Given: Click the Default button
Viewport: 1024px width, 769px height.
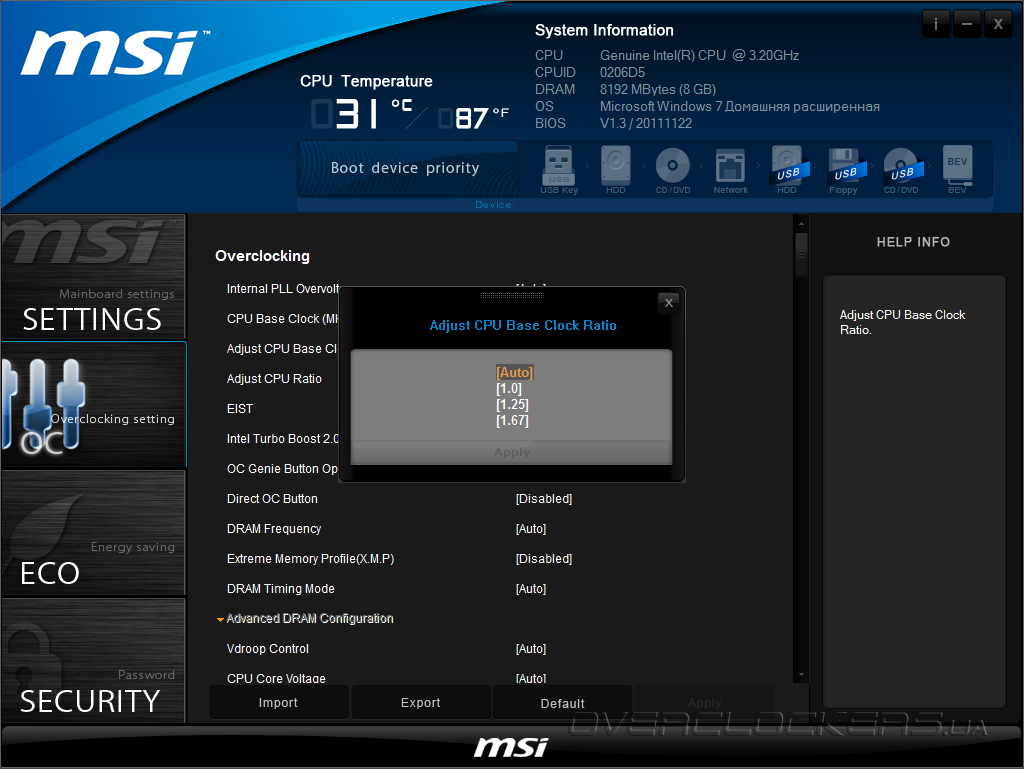Looking at the screenshot, I should 562,702.
